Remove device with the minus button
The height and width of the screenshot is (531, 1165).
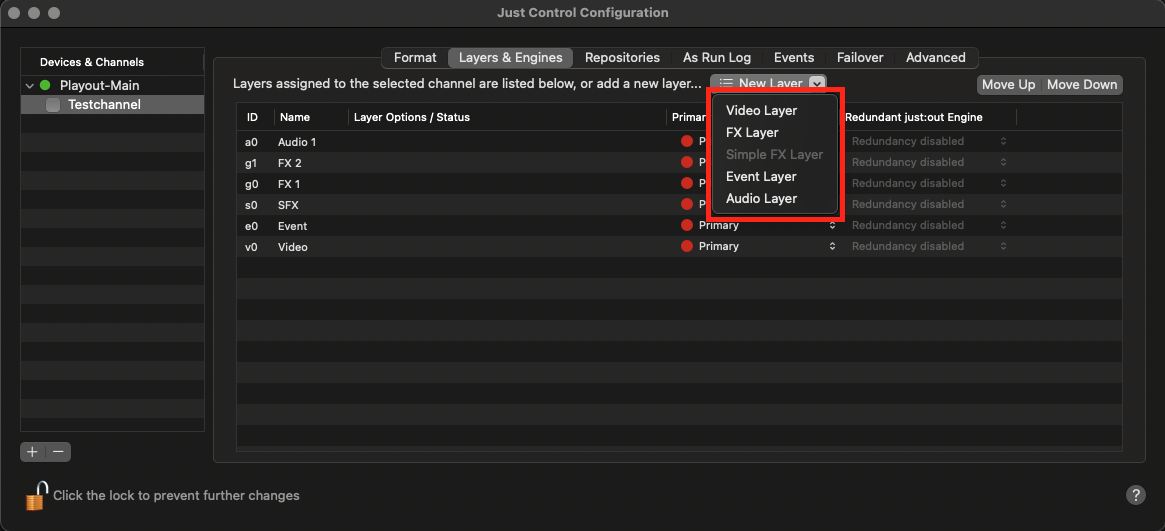(x=59, y=452)
